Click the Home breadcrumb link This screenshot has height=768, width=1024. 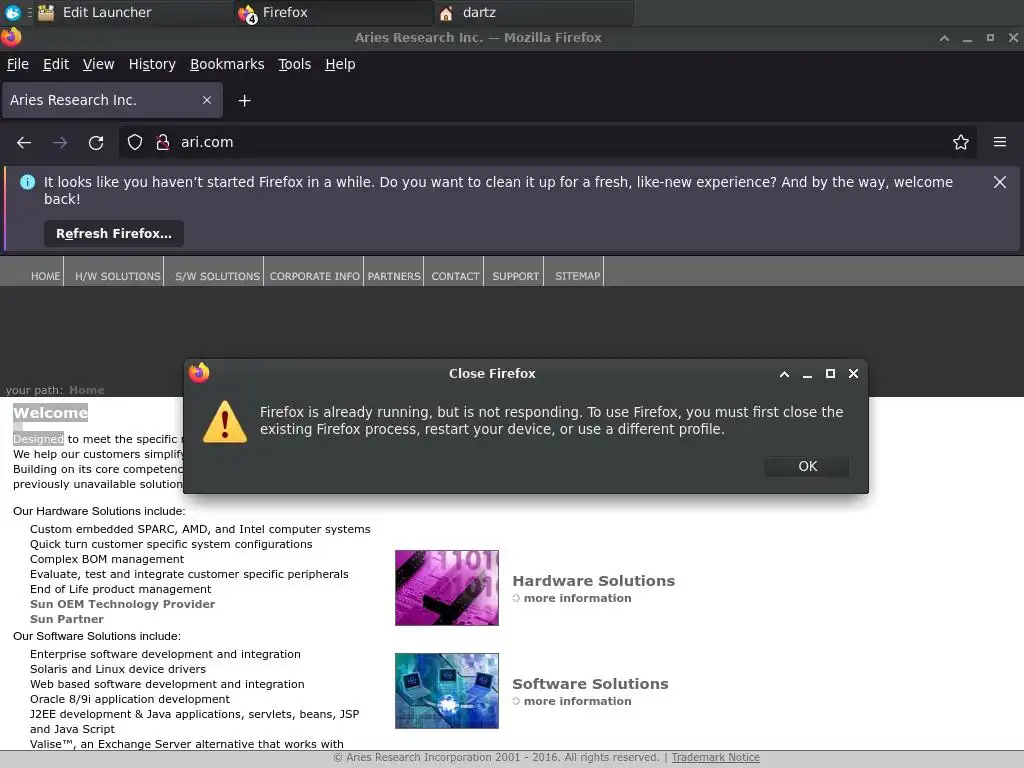point(87,390)
